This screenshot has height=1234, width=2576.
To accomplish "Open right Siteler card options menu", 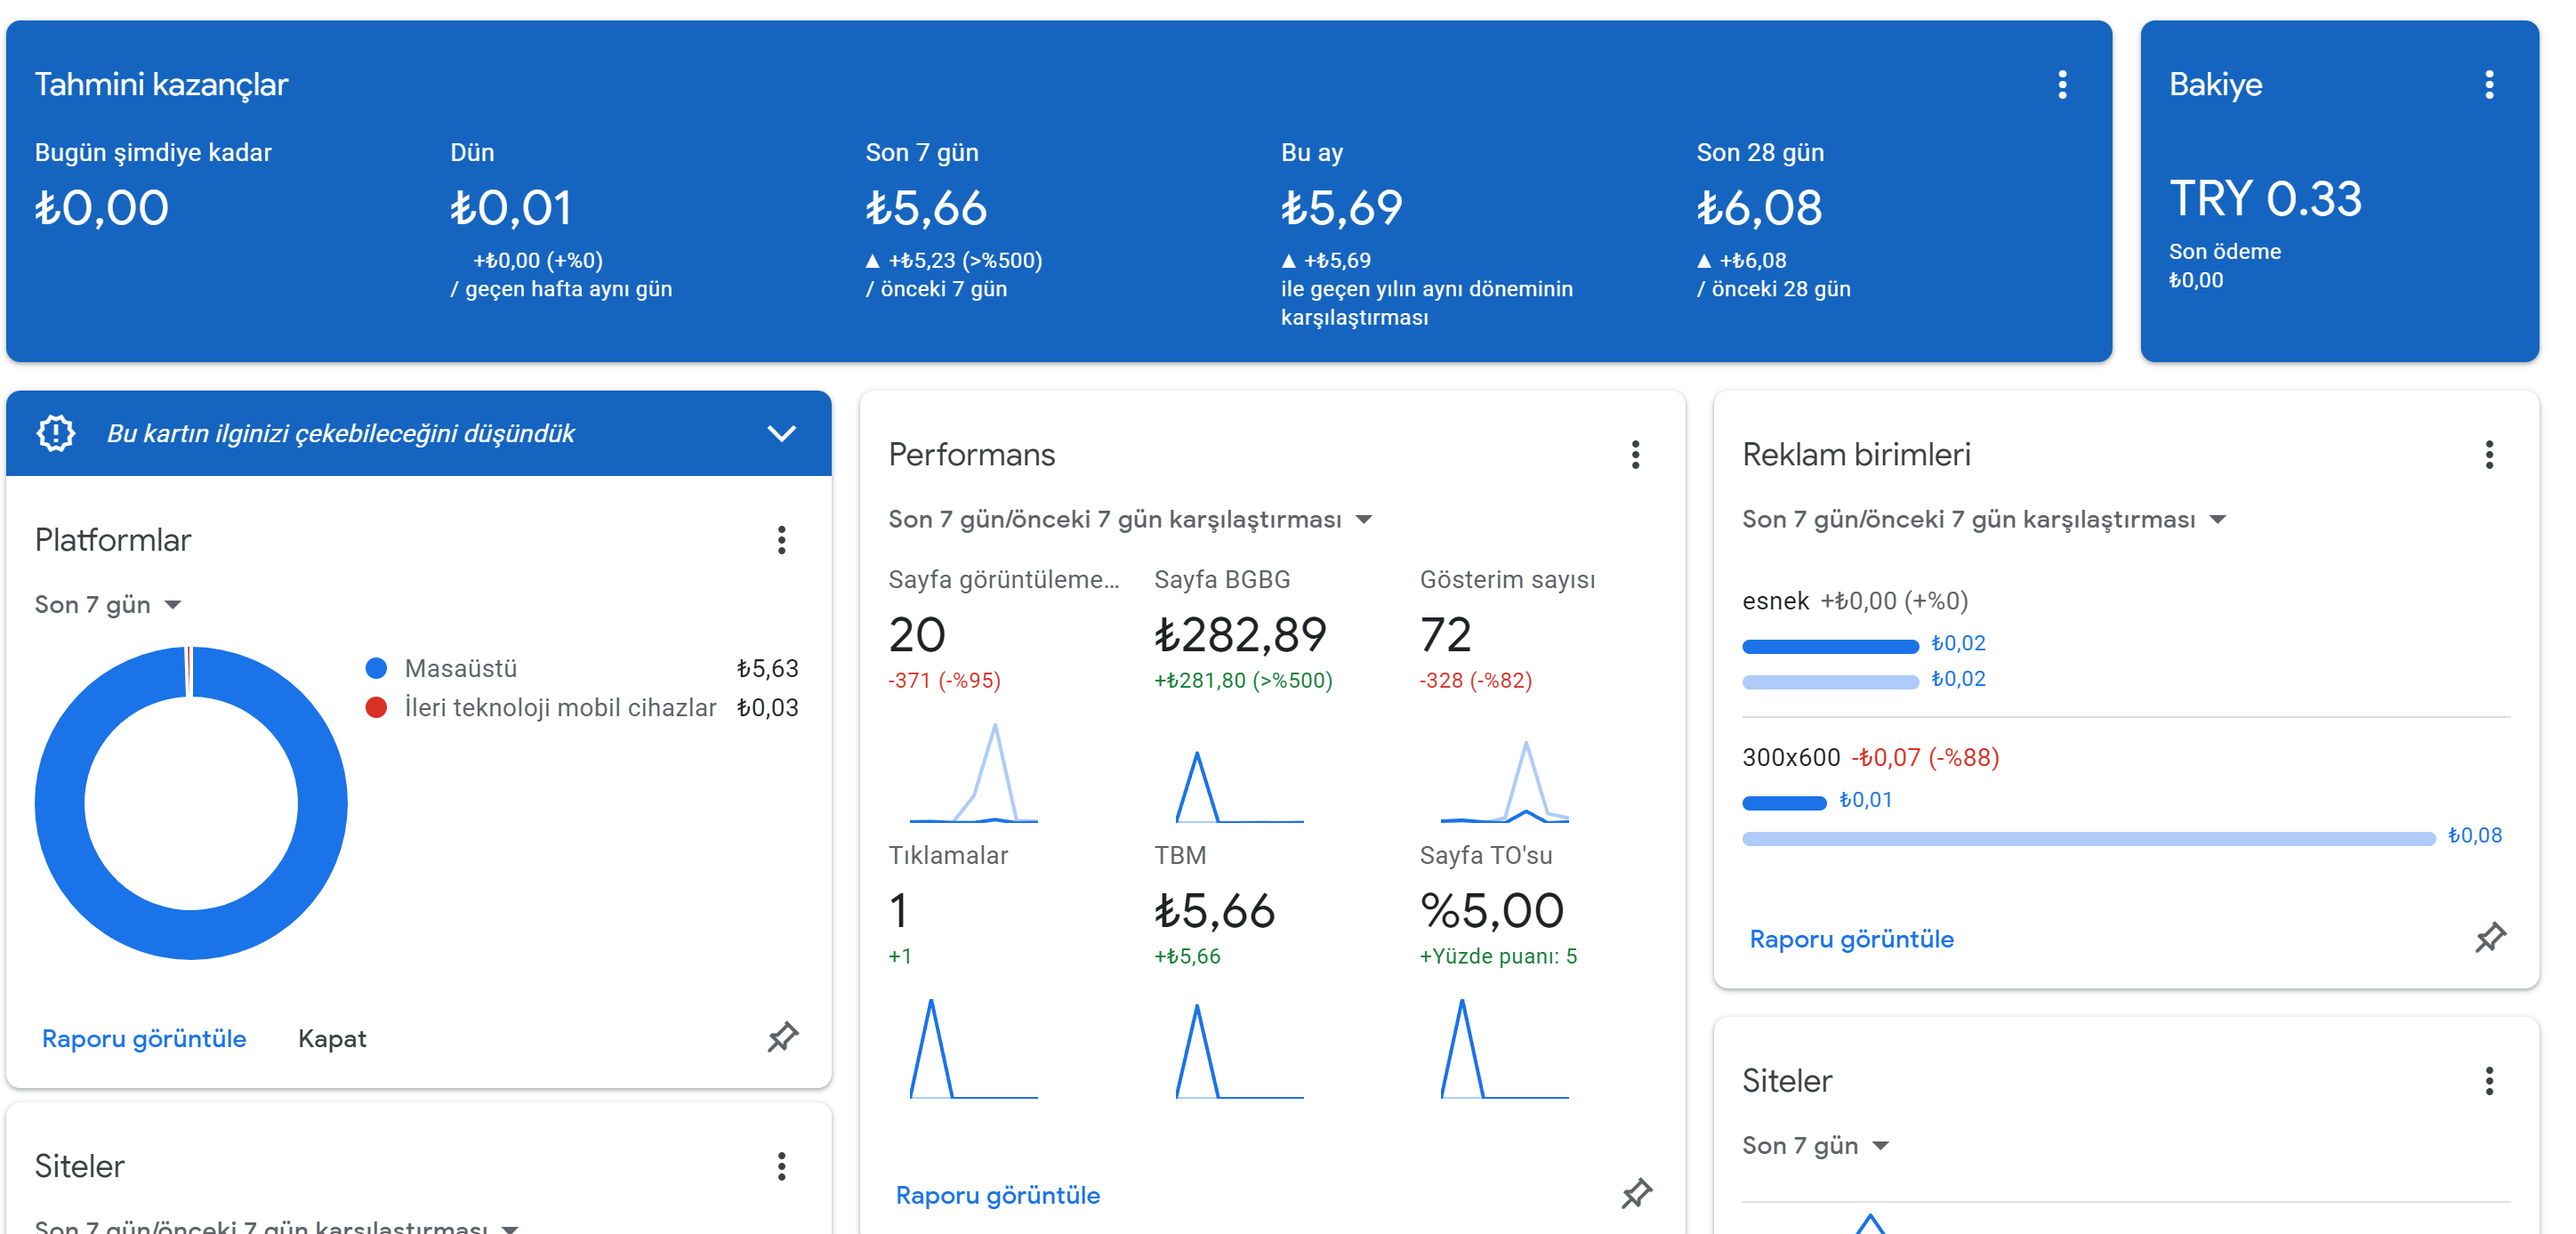I will tap(2488, 1081).
